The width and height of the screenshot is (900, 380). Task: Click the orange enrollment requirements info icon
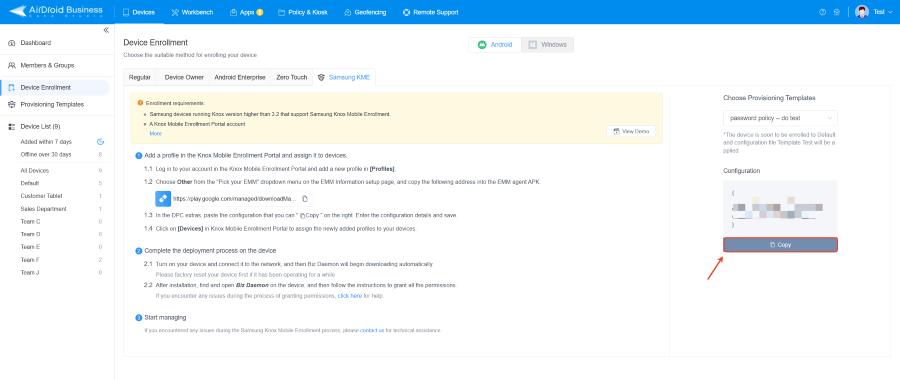pos(140,103)
